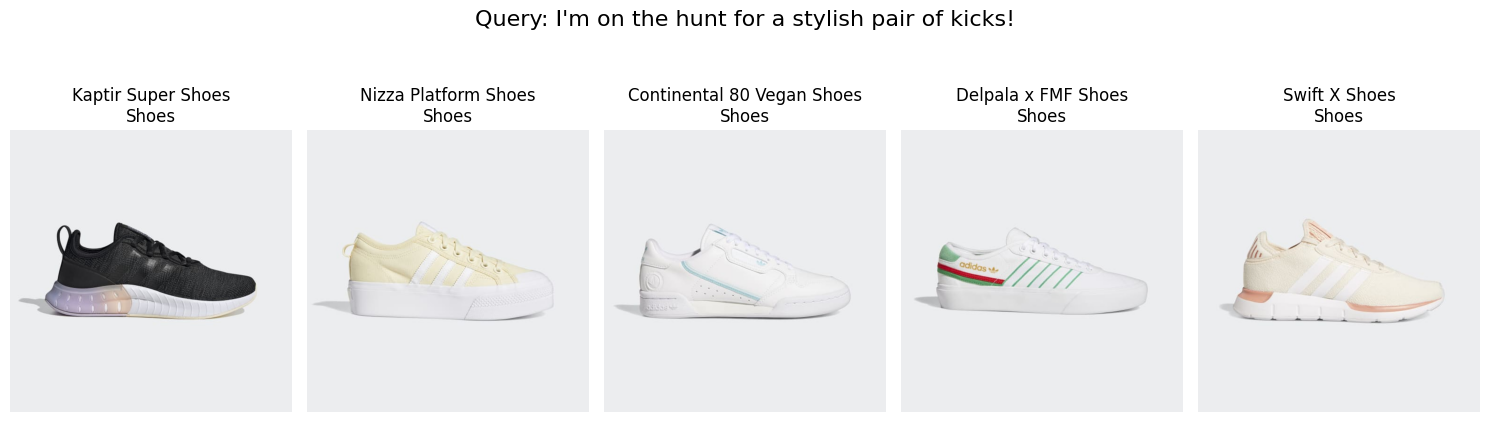
Task: Click the query text about stylish kicks
Action: point(745,19)
